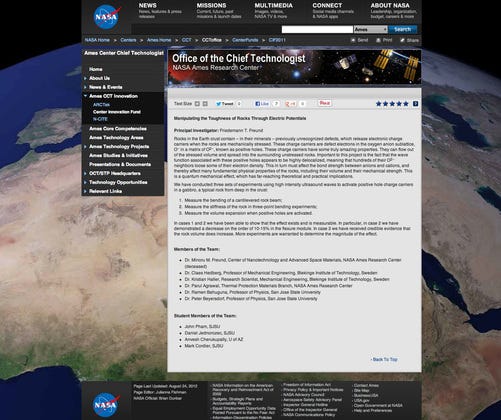Open the Centers breadcrumb link
This screenshot has height=420, width=501.
128,40
